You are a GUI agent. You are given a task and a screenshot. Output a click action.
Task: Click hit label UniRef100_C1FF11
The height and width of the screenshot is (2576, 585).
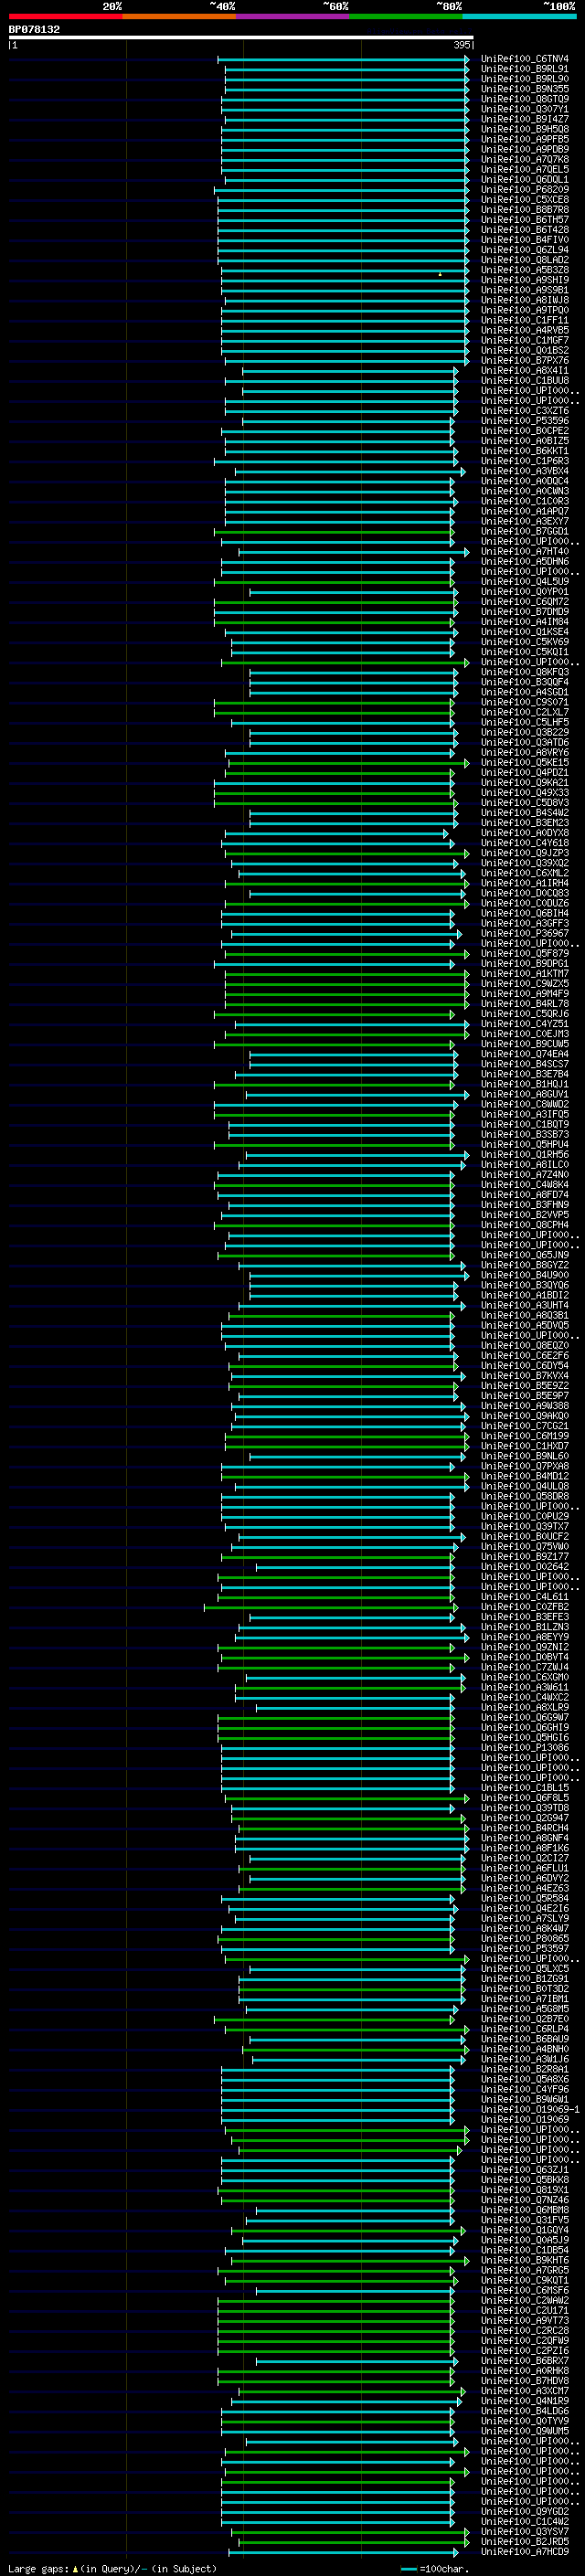(525, 320)
